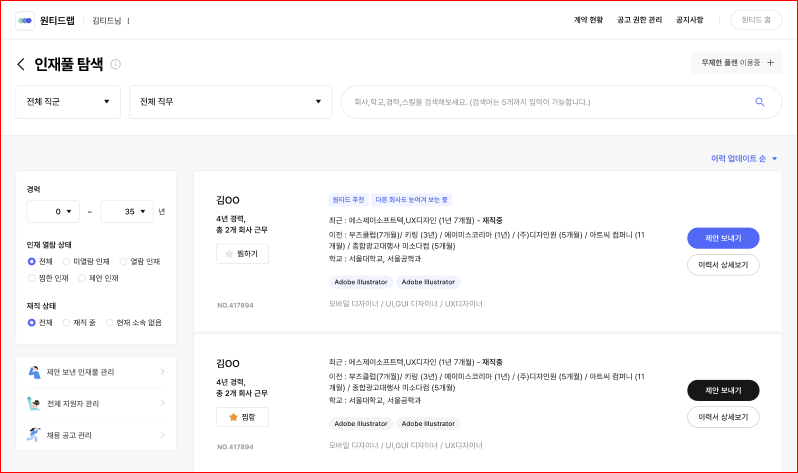
Task: Click 찜하기 on the first candidate
Action: click(242, 254)
